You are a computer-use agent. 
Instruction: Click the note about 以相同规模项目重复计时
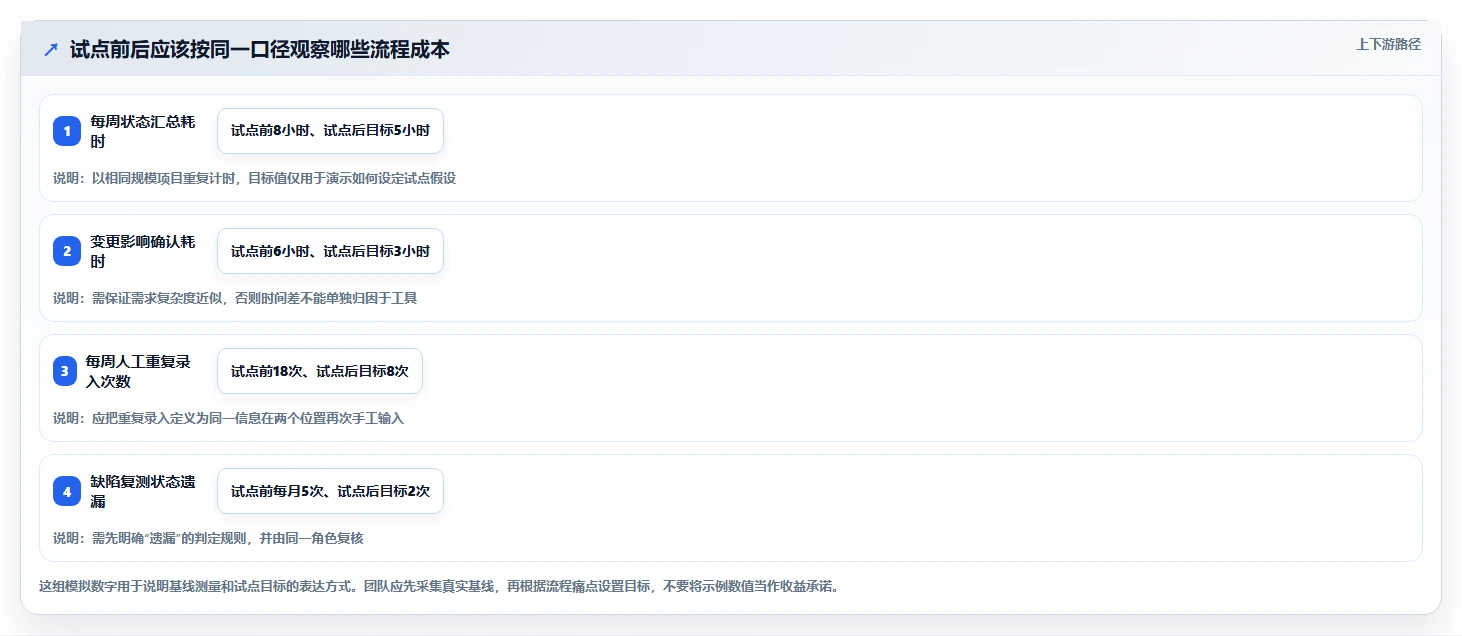point(254,178)
